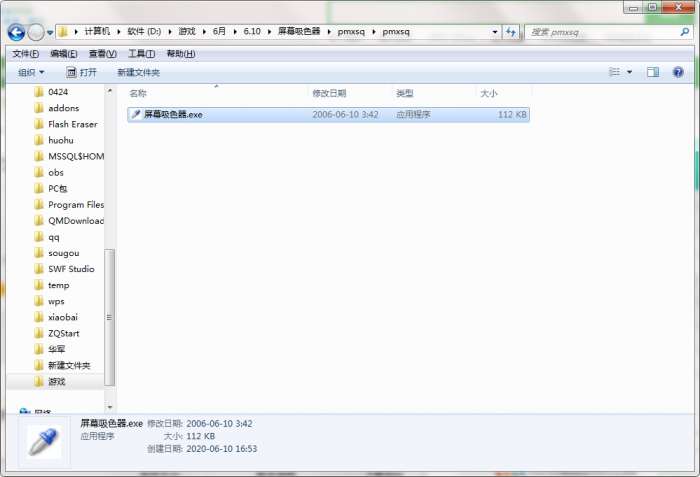This screenshot has height=477, width=700.
Task: Select the qq folder
Action: [54, 237]
